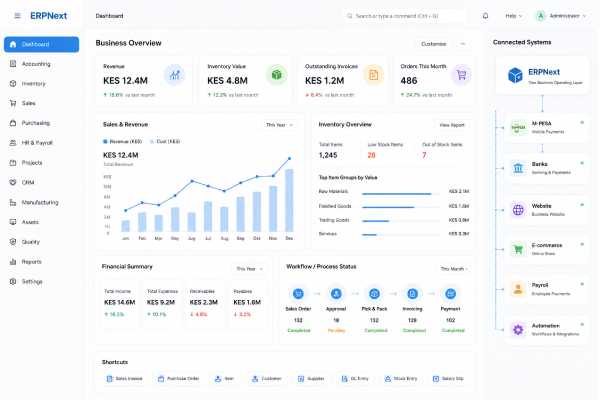Click the Payment workflow step icon
The height and width of the screenshot is (400, 600).
coord(450,294)
